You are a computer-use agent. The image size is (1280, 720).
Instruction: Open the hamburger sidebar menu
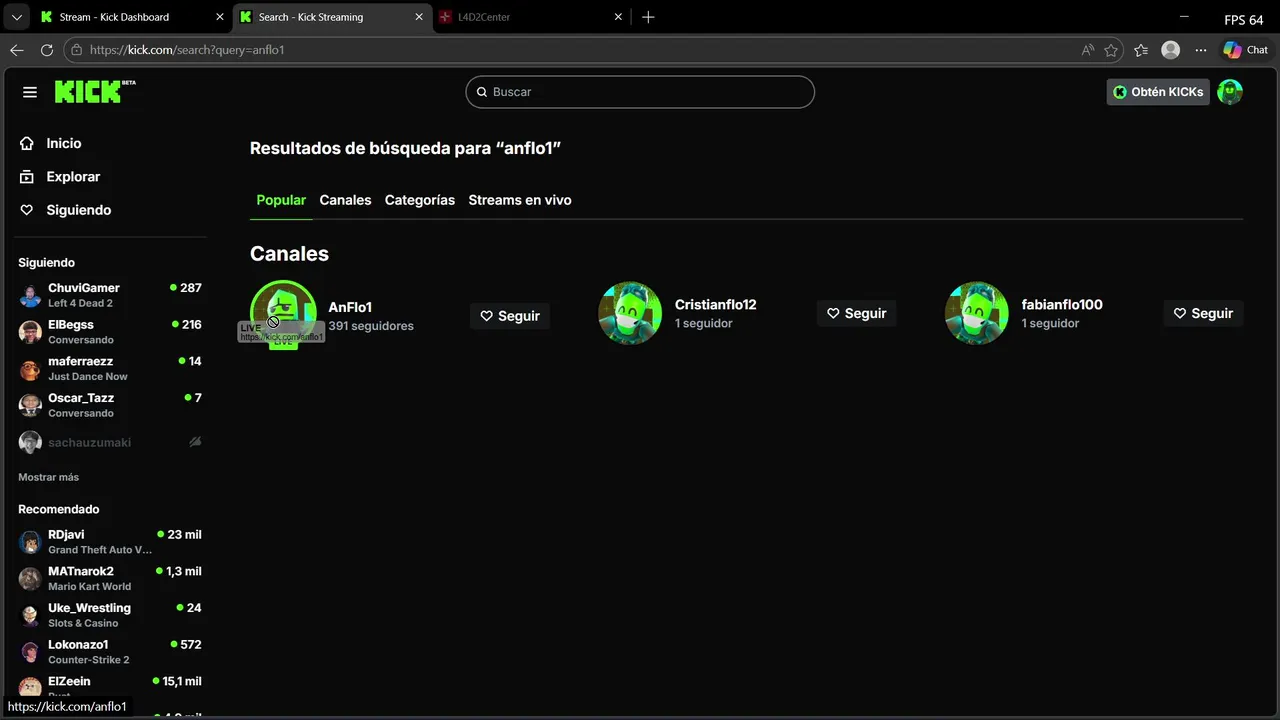30,92
